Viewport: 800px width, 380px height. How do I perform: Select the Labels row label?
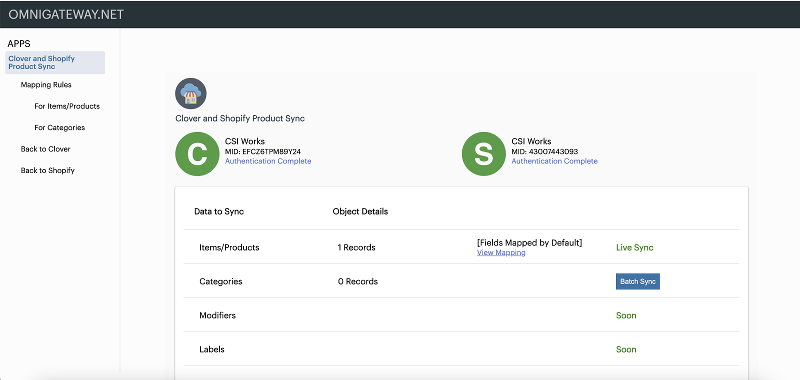tap(212, 349)
